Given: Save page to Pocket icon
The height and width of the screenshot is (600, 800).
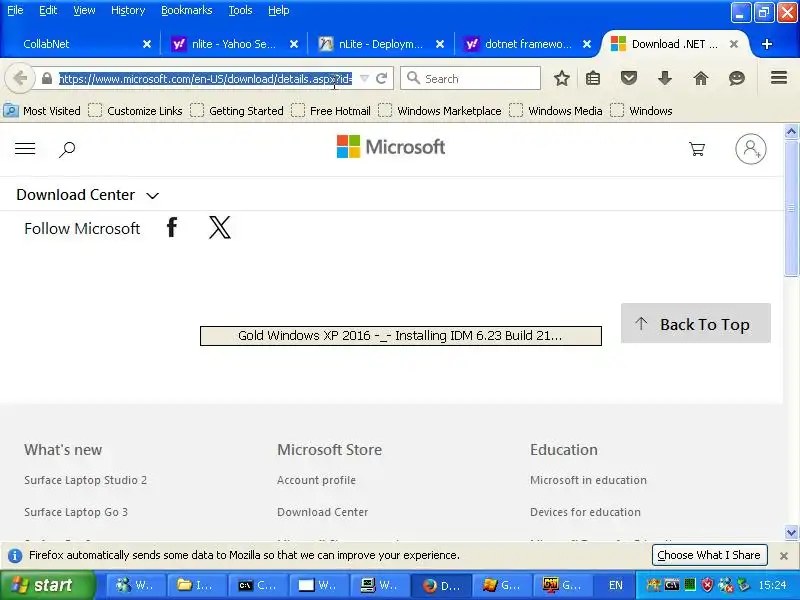Looking at the screenshot, I should (x=629, y=78).
